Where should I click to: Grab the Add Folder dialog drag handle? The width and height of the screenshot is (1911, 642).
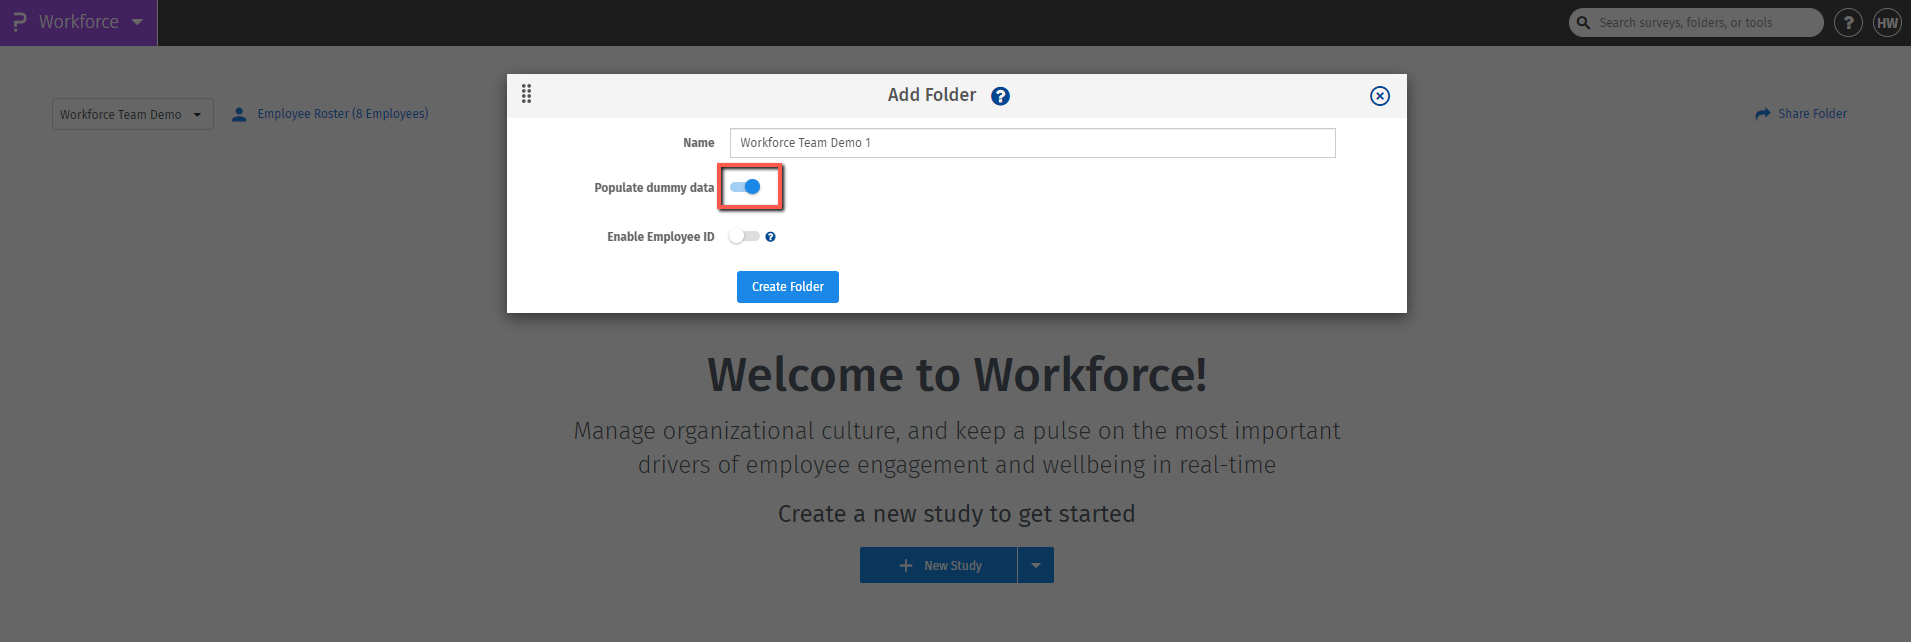click(527, 94)
